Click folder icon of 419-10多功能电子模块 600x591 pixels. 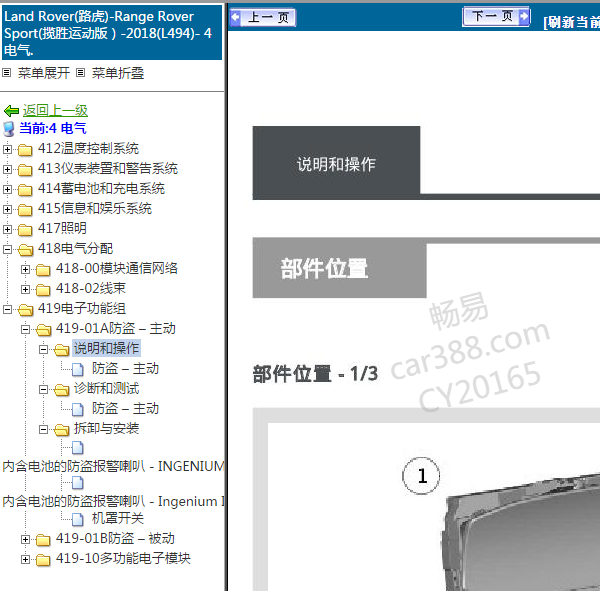(x=43, y=559)
